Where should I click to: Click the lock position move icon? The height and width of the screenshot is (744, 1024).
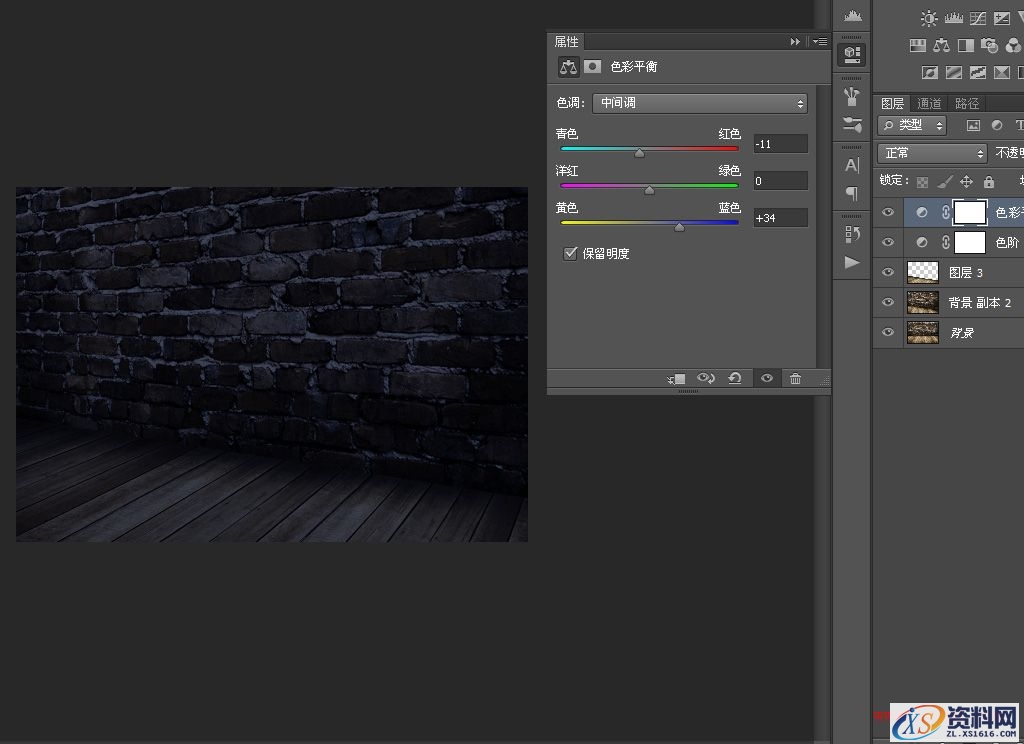coord(966,181)
